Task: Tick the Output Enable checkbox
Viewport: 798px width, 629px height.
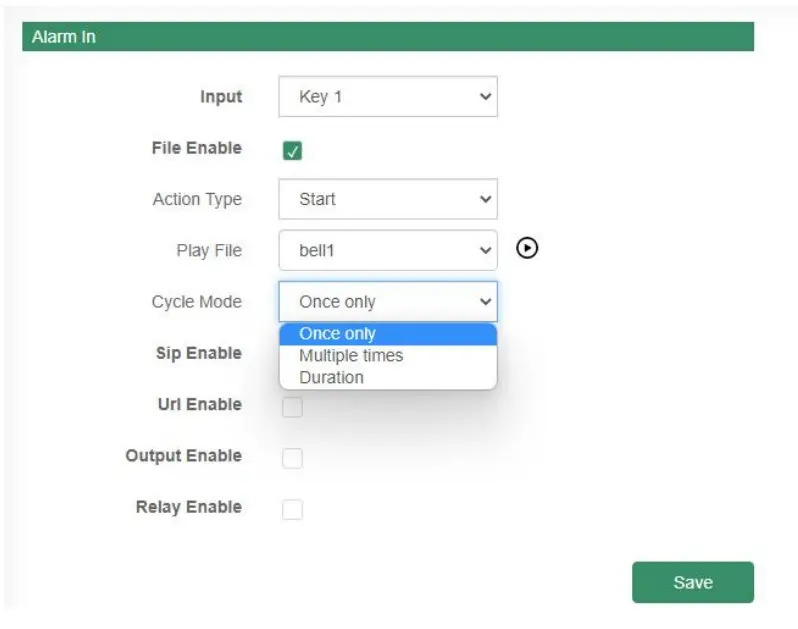Action: pos(292,458)
